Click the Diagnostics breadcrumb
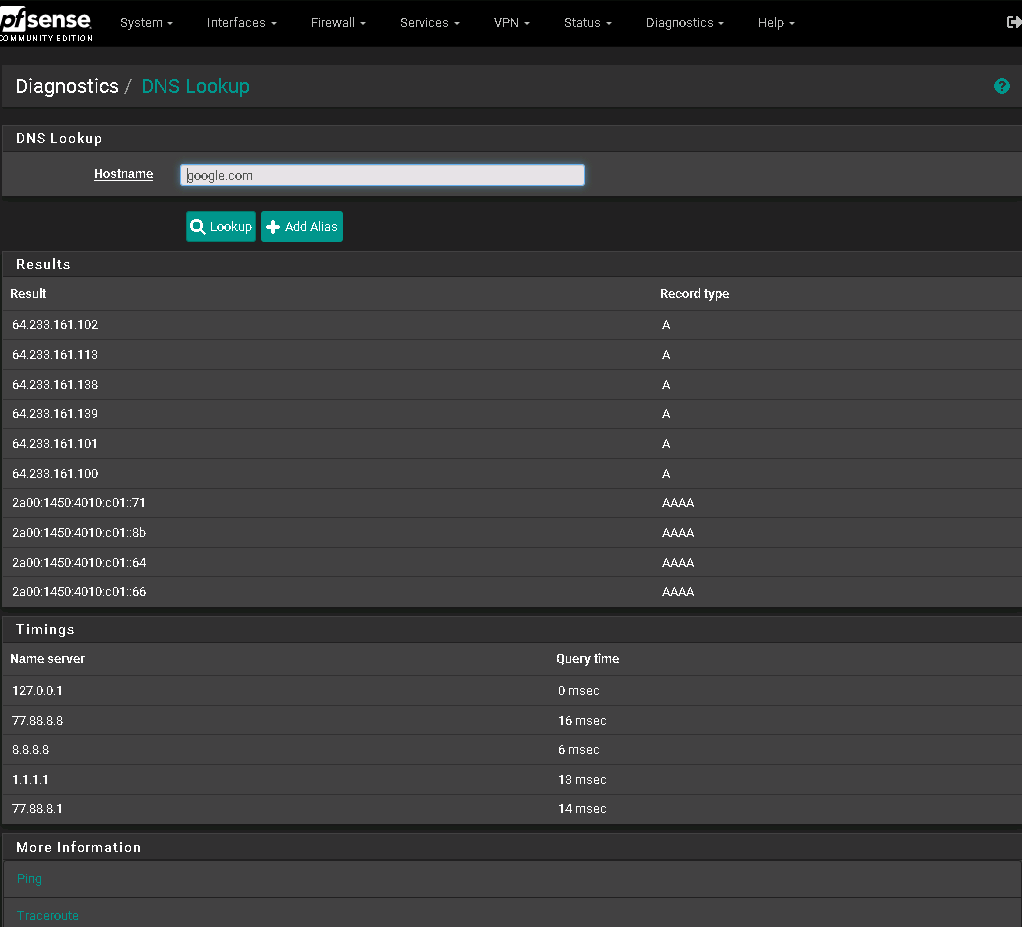This screenshot has width=1022, height=927. point(67,86)
